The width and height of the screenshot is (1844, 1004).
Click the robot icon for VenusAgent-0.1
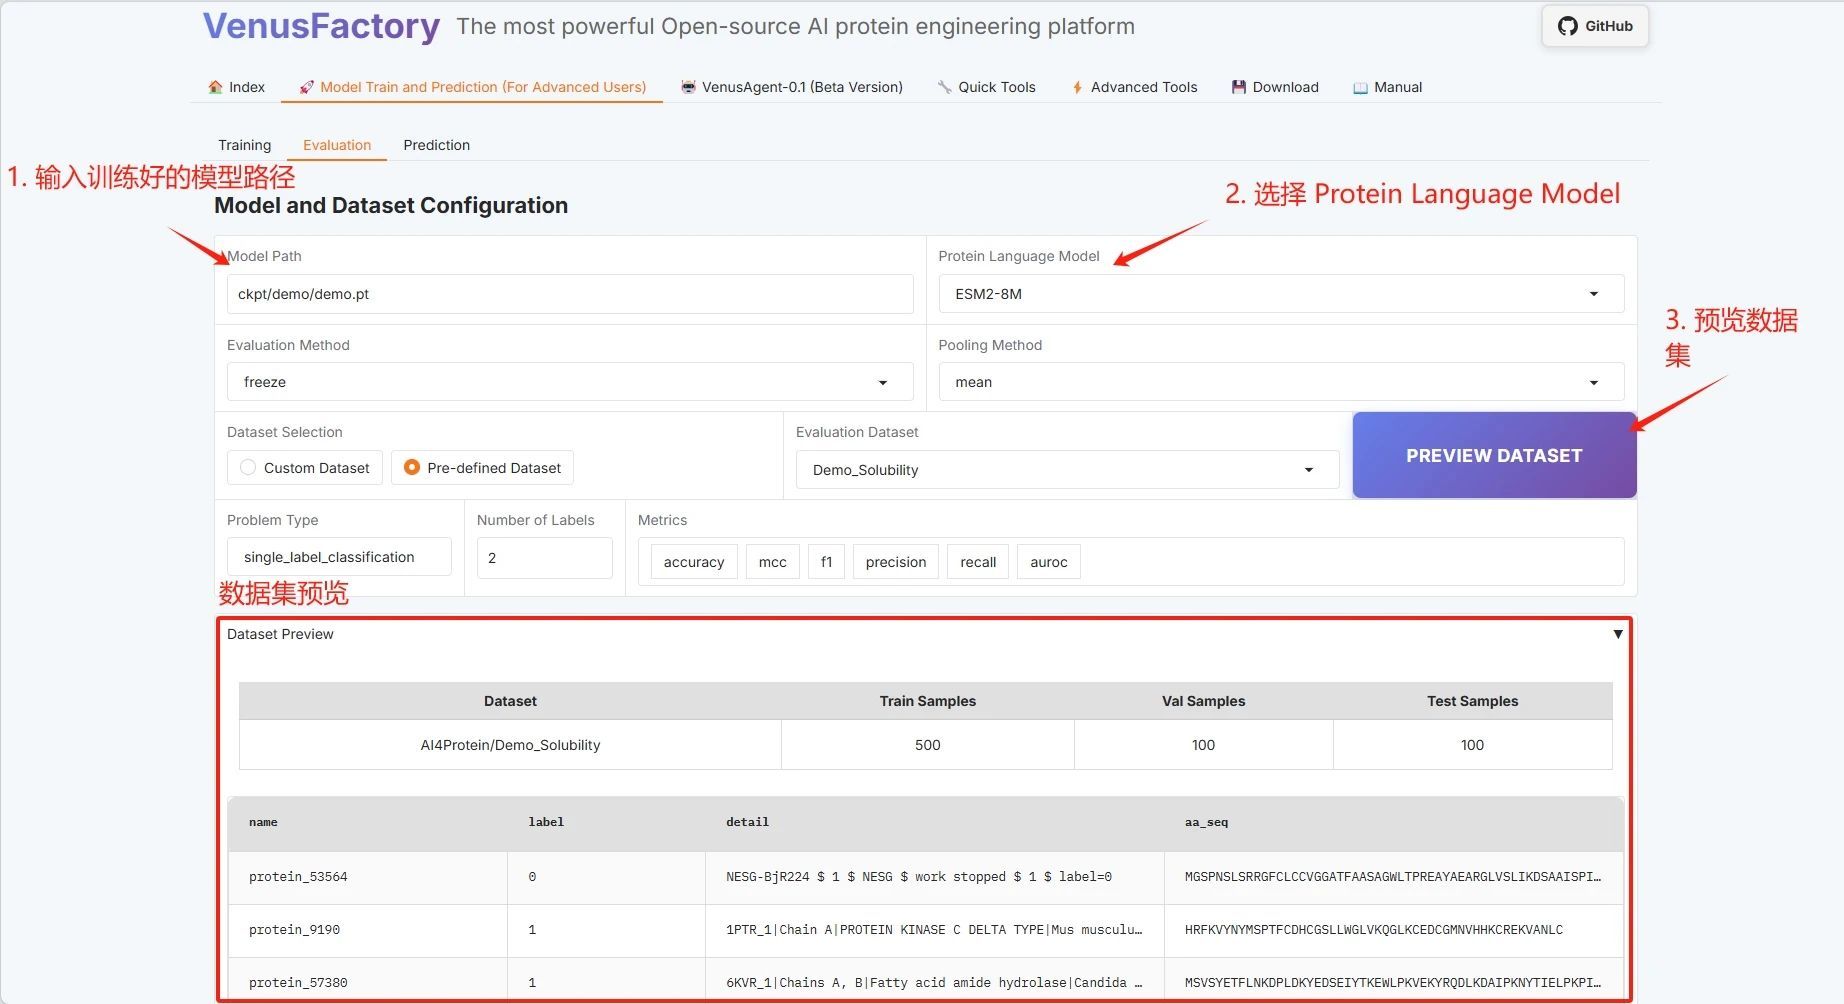(688, 87)
